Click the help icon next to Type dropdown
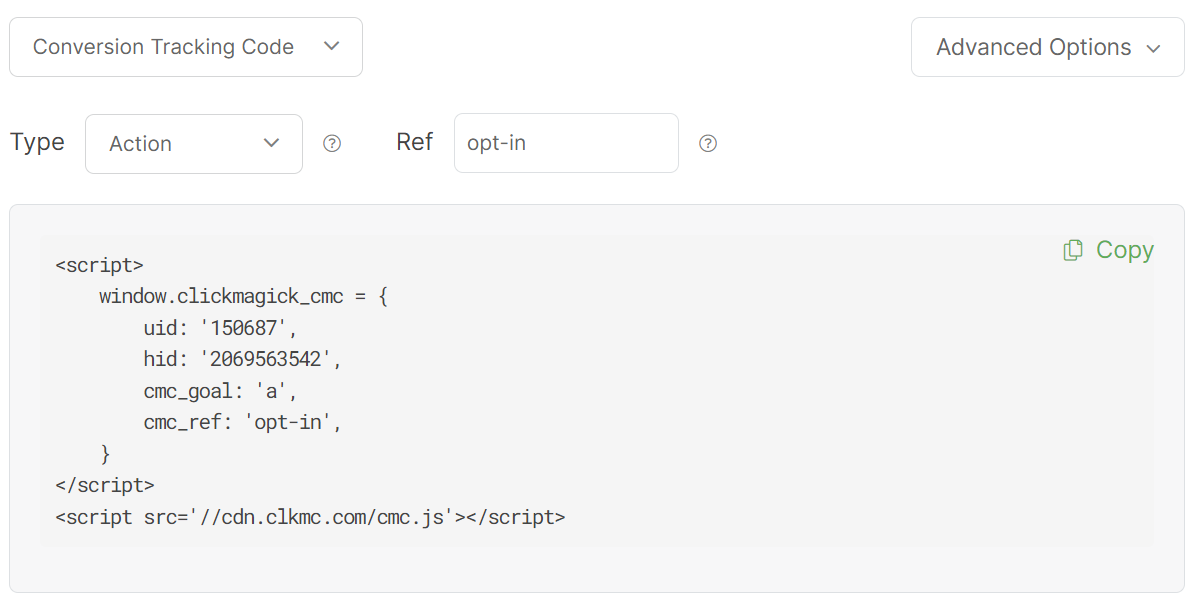This screenshot has height=608, width=1191. pos(332,144)
